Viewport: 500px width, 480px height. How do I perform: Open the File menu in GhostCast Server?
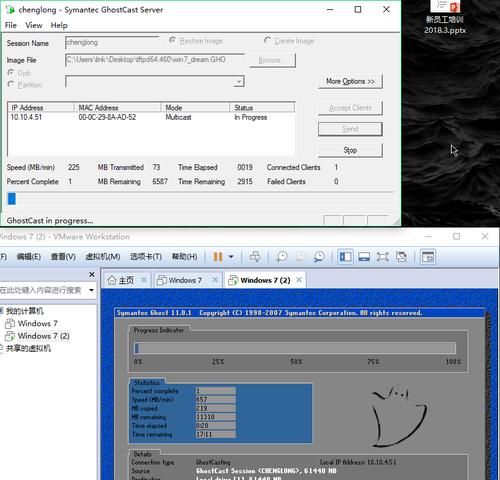(x=11, y=25)
